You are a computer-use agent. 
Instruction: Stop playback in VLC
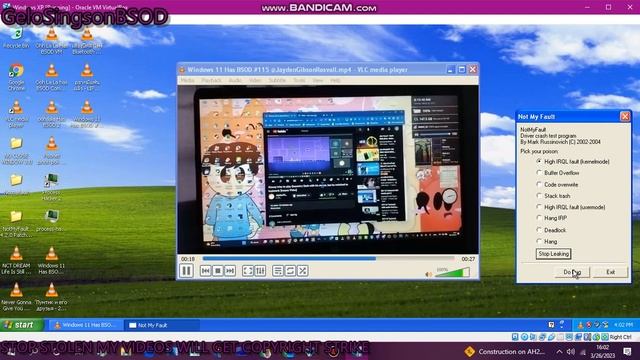click(x=218, y=271)
